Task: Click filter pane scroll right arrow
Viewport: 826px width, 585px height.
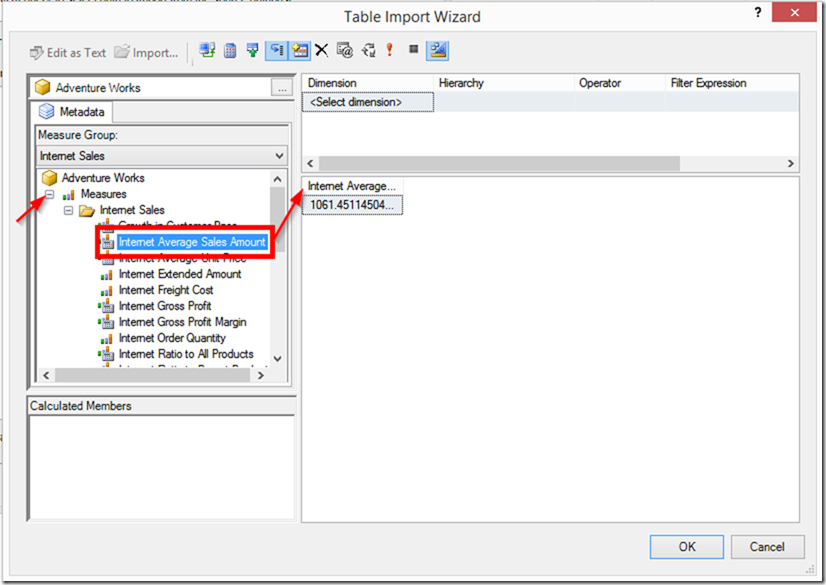Action: click(791, 164)
